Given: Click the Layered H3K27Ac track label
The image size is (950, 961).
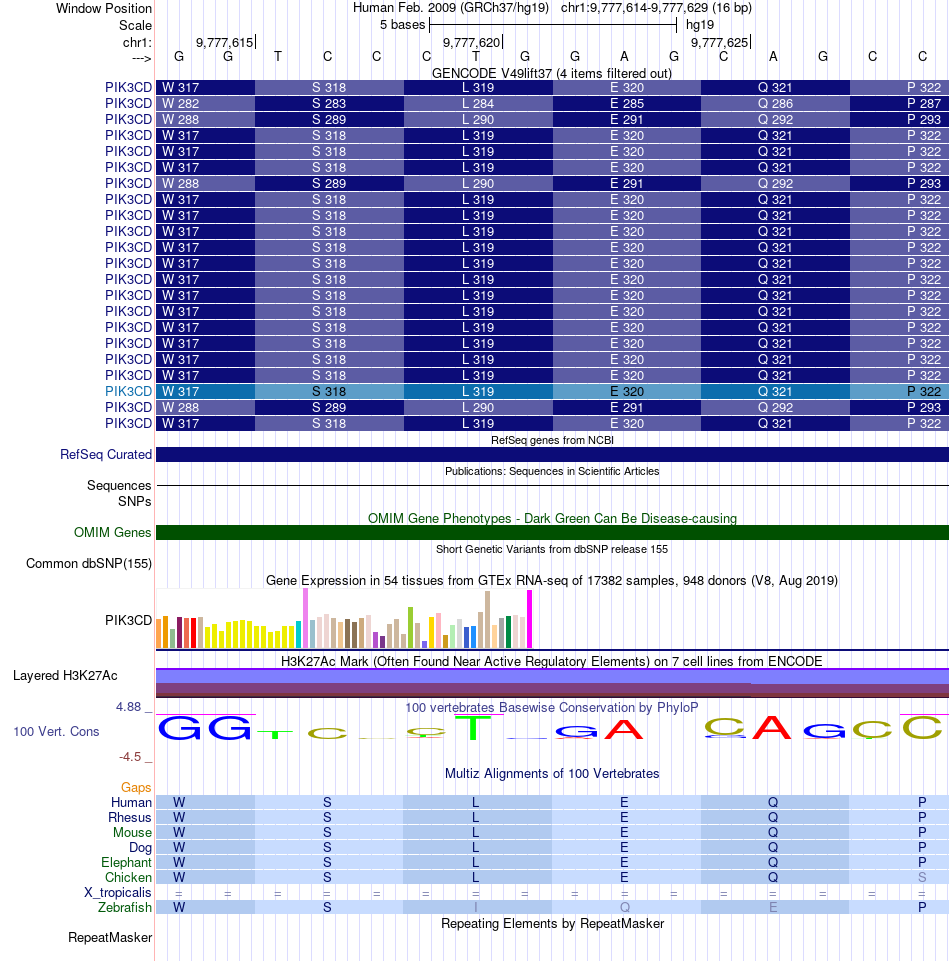Looking at the screenshot, I should point(65,675).
